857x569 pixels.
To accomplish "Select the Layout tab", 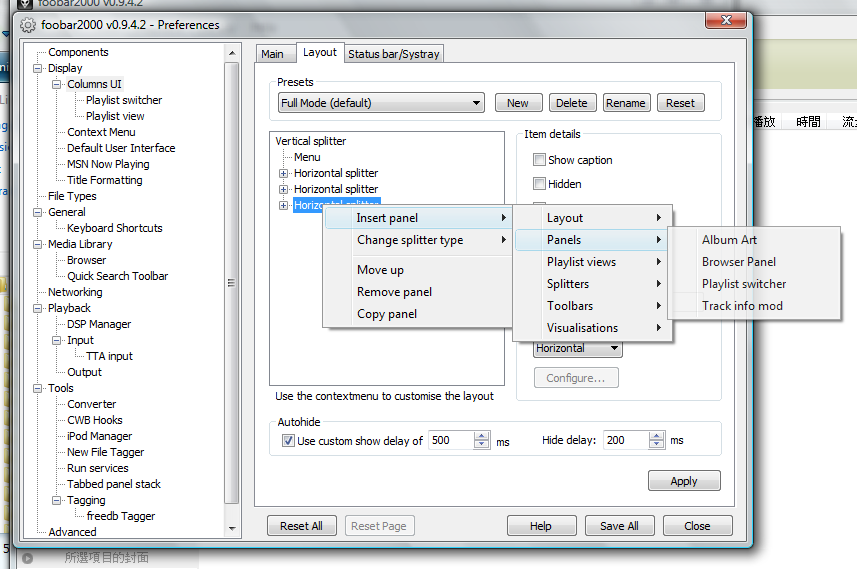I will [x=320, y=52].
